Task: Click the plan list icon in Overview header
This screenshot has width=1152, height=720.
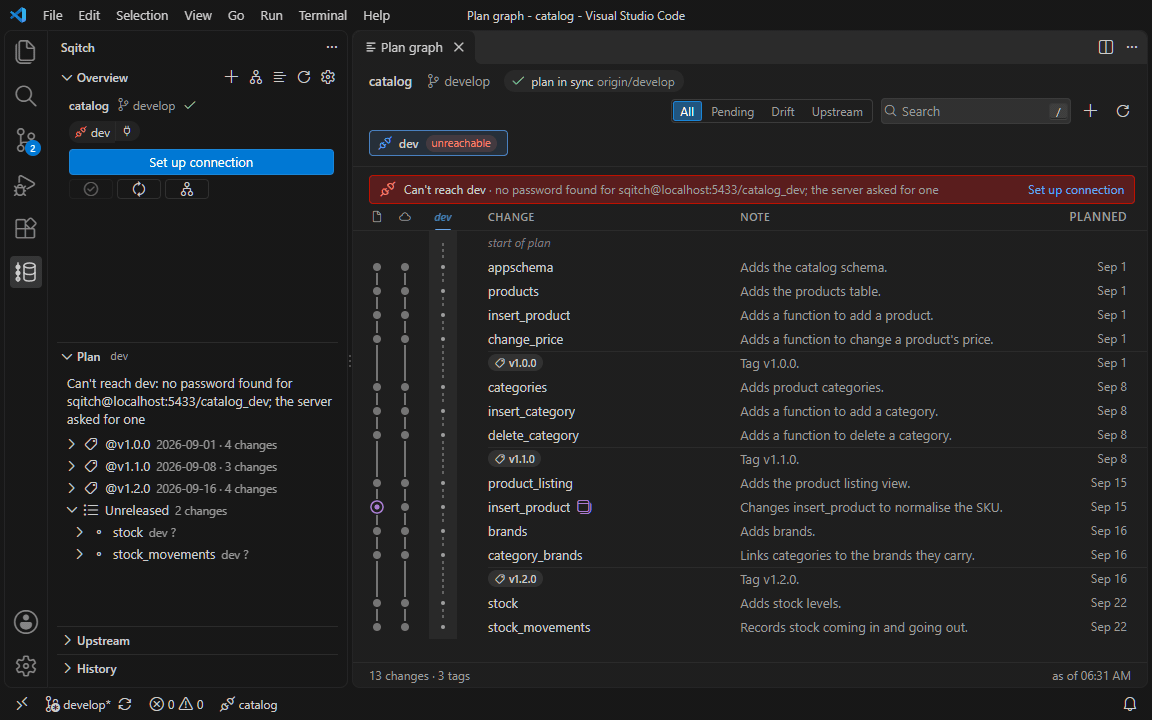Action: click(279, 77)
